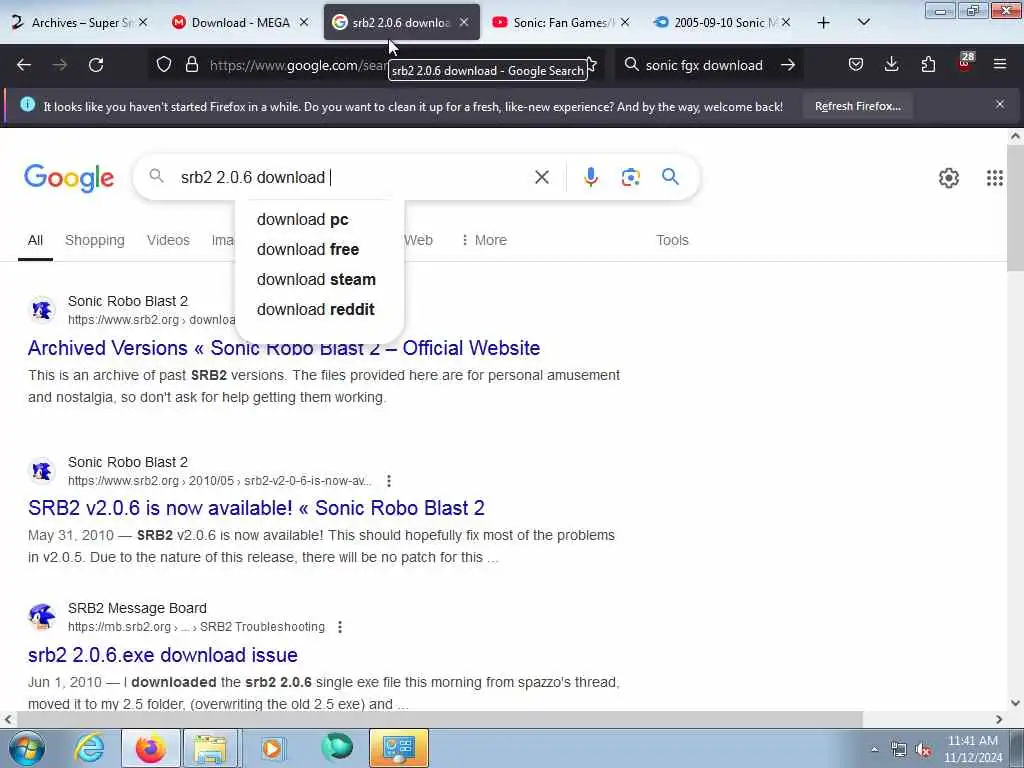Open more options for SRB2 v2.0.6 result

389,481
